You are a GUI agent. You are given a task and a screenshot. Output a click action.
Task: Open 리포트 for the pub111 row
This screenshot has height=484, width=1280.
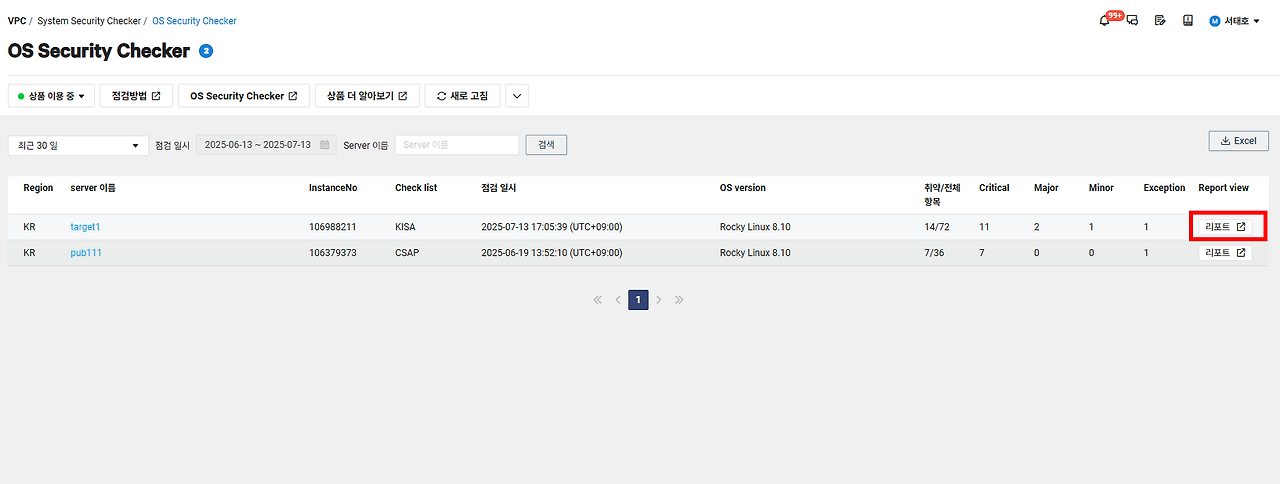(x=1225, y=253)
